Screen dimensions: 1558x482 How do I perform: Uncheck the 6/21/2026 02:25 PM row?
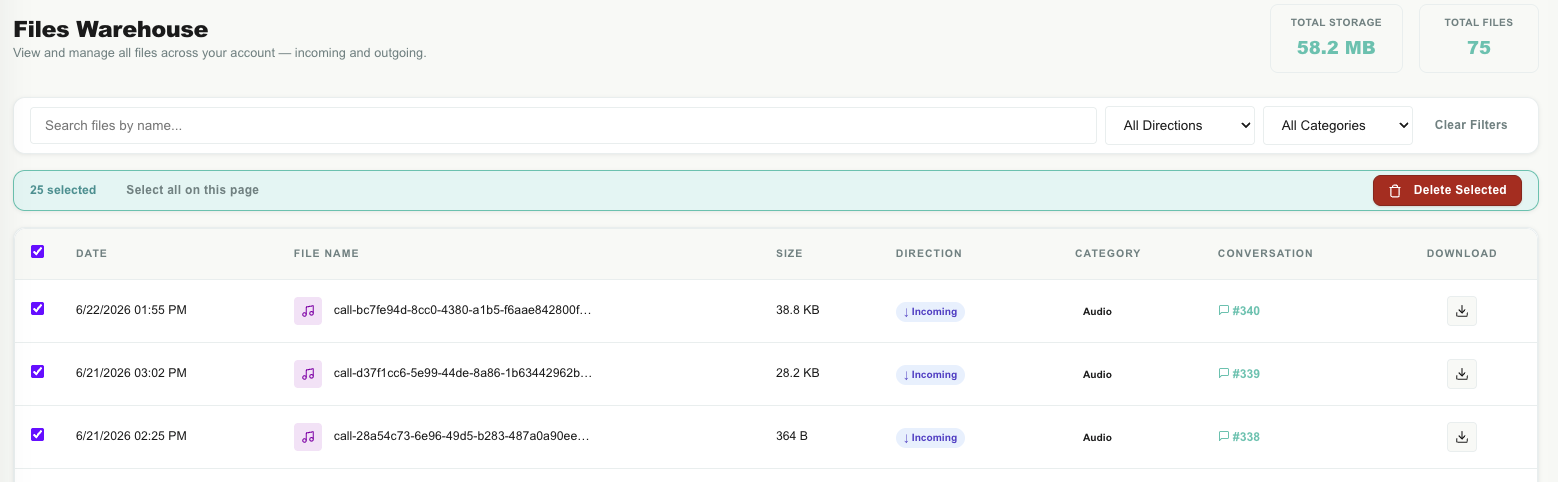(x=38, y=435)
